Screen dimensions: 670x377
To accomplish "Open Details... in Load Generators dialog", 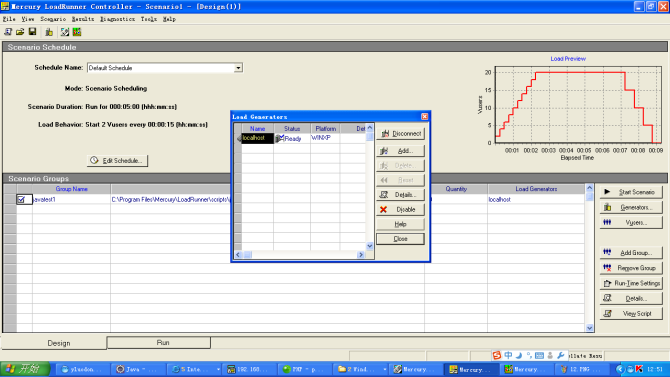I will pos(400,195).
